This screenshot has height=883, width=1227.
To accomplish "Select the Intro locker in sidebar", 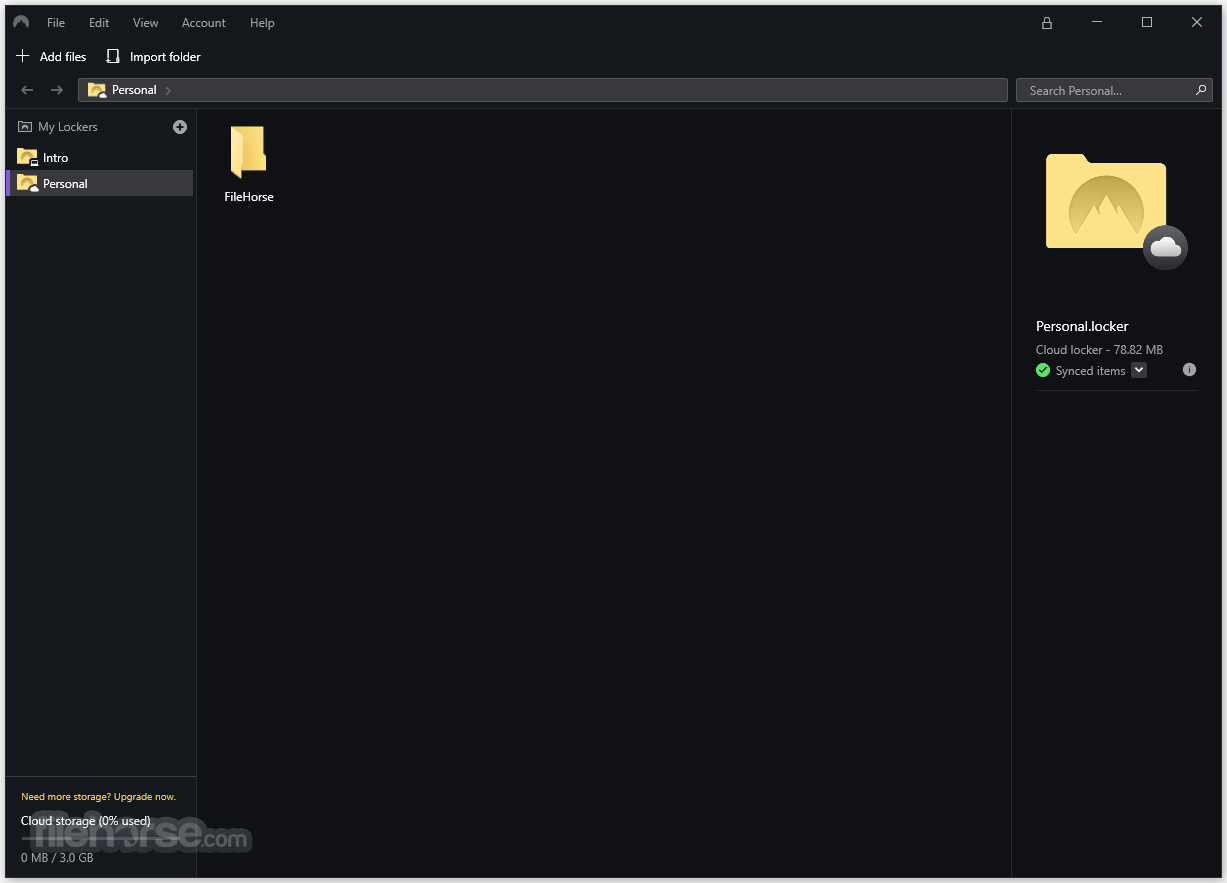I will [99, 157].
